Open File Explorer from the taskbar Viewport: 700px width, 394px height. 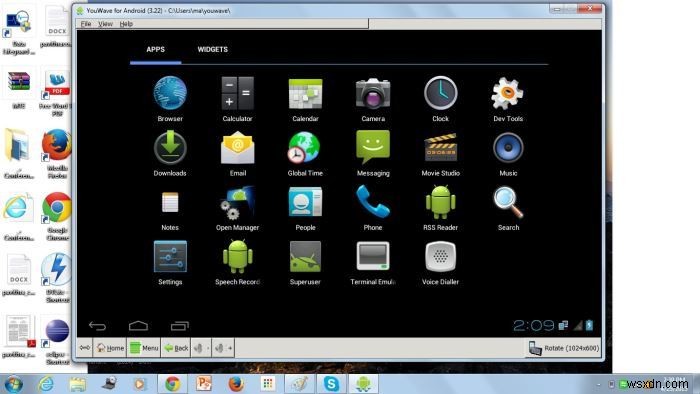pyautogui.click(x=78, y=384)
